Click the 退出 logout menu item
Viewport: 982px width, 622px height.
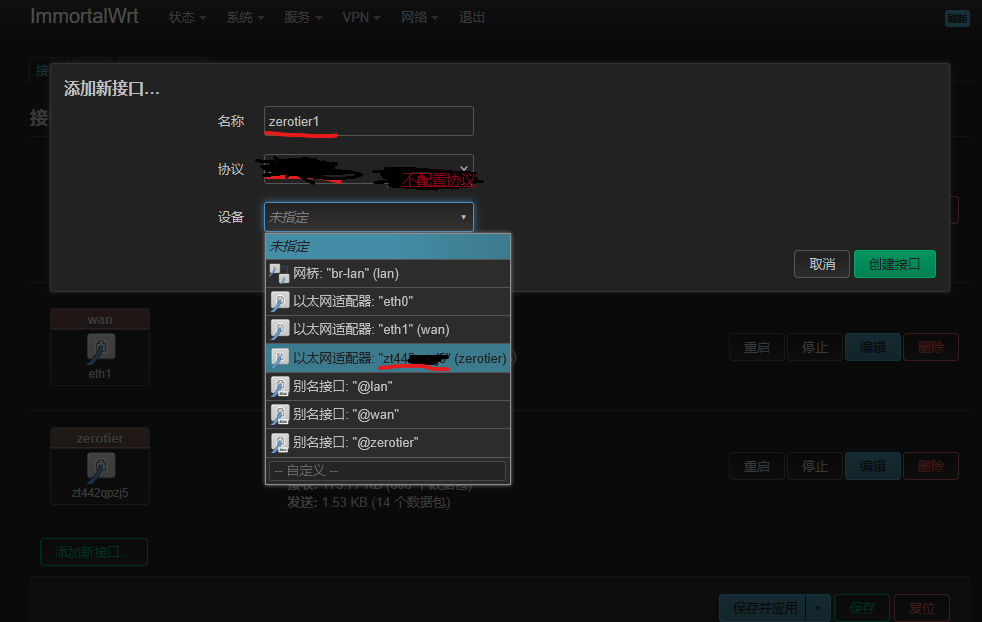[472, 18]
